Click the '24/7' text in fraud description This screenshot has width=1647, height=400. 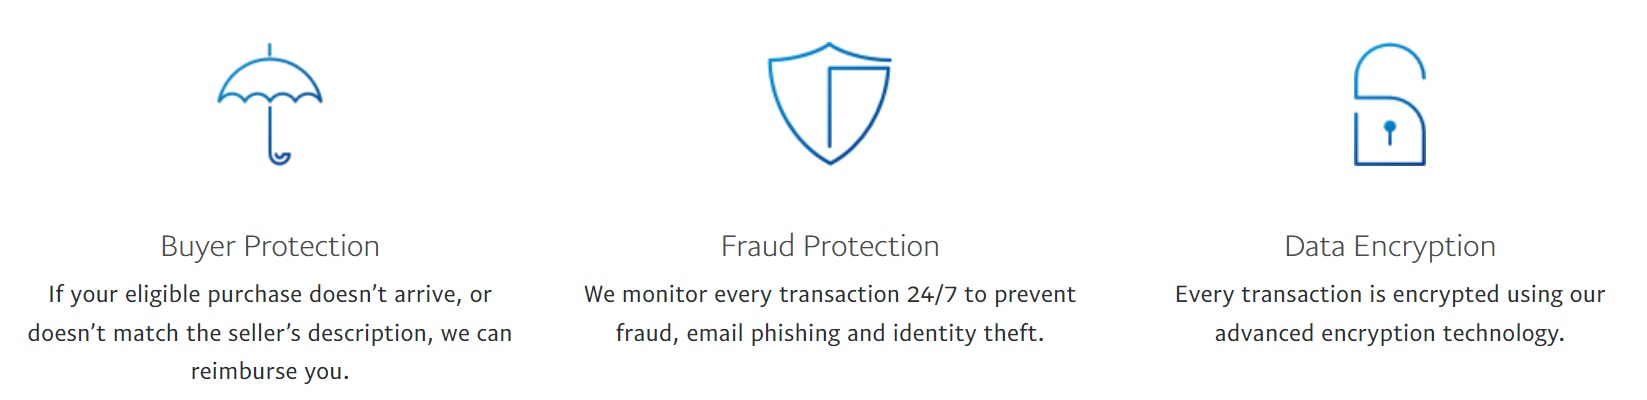[x=932, y=294]
